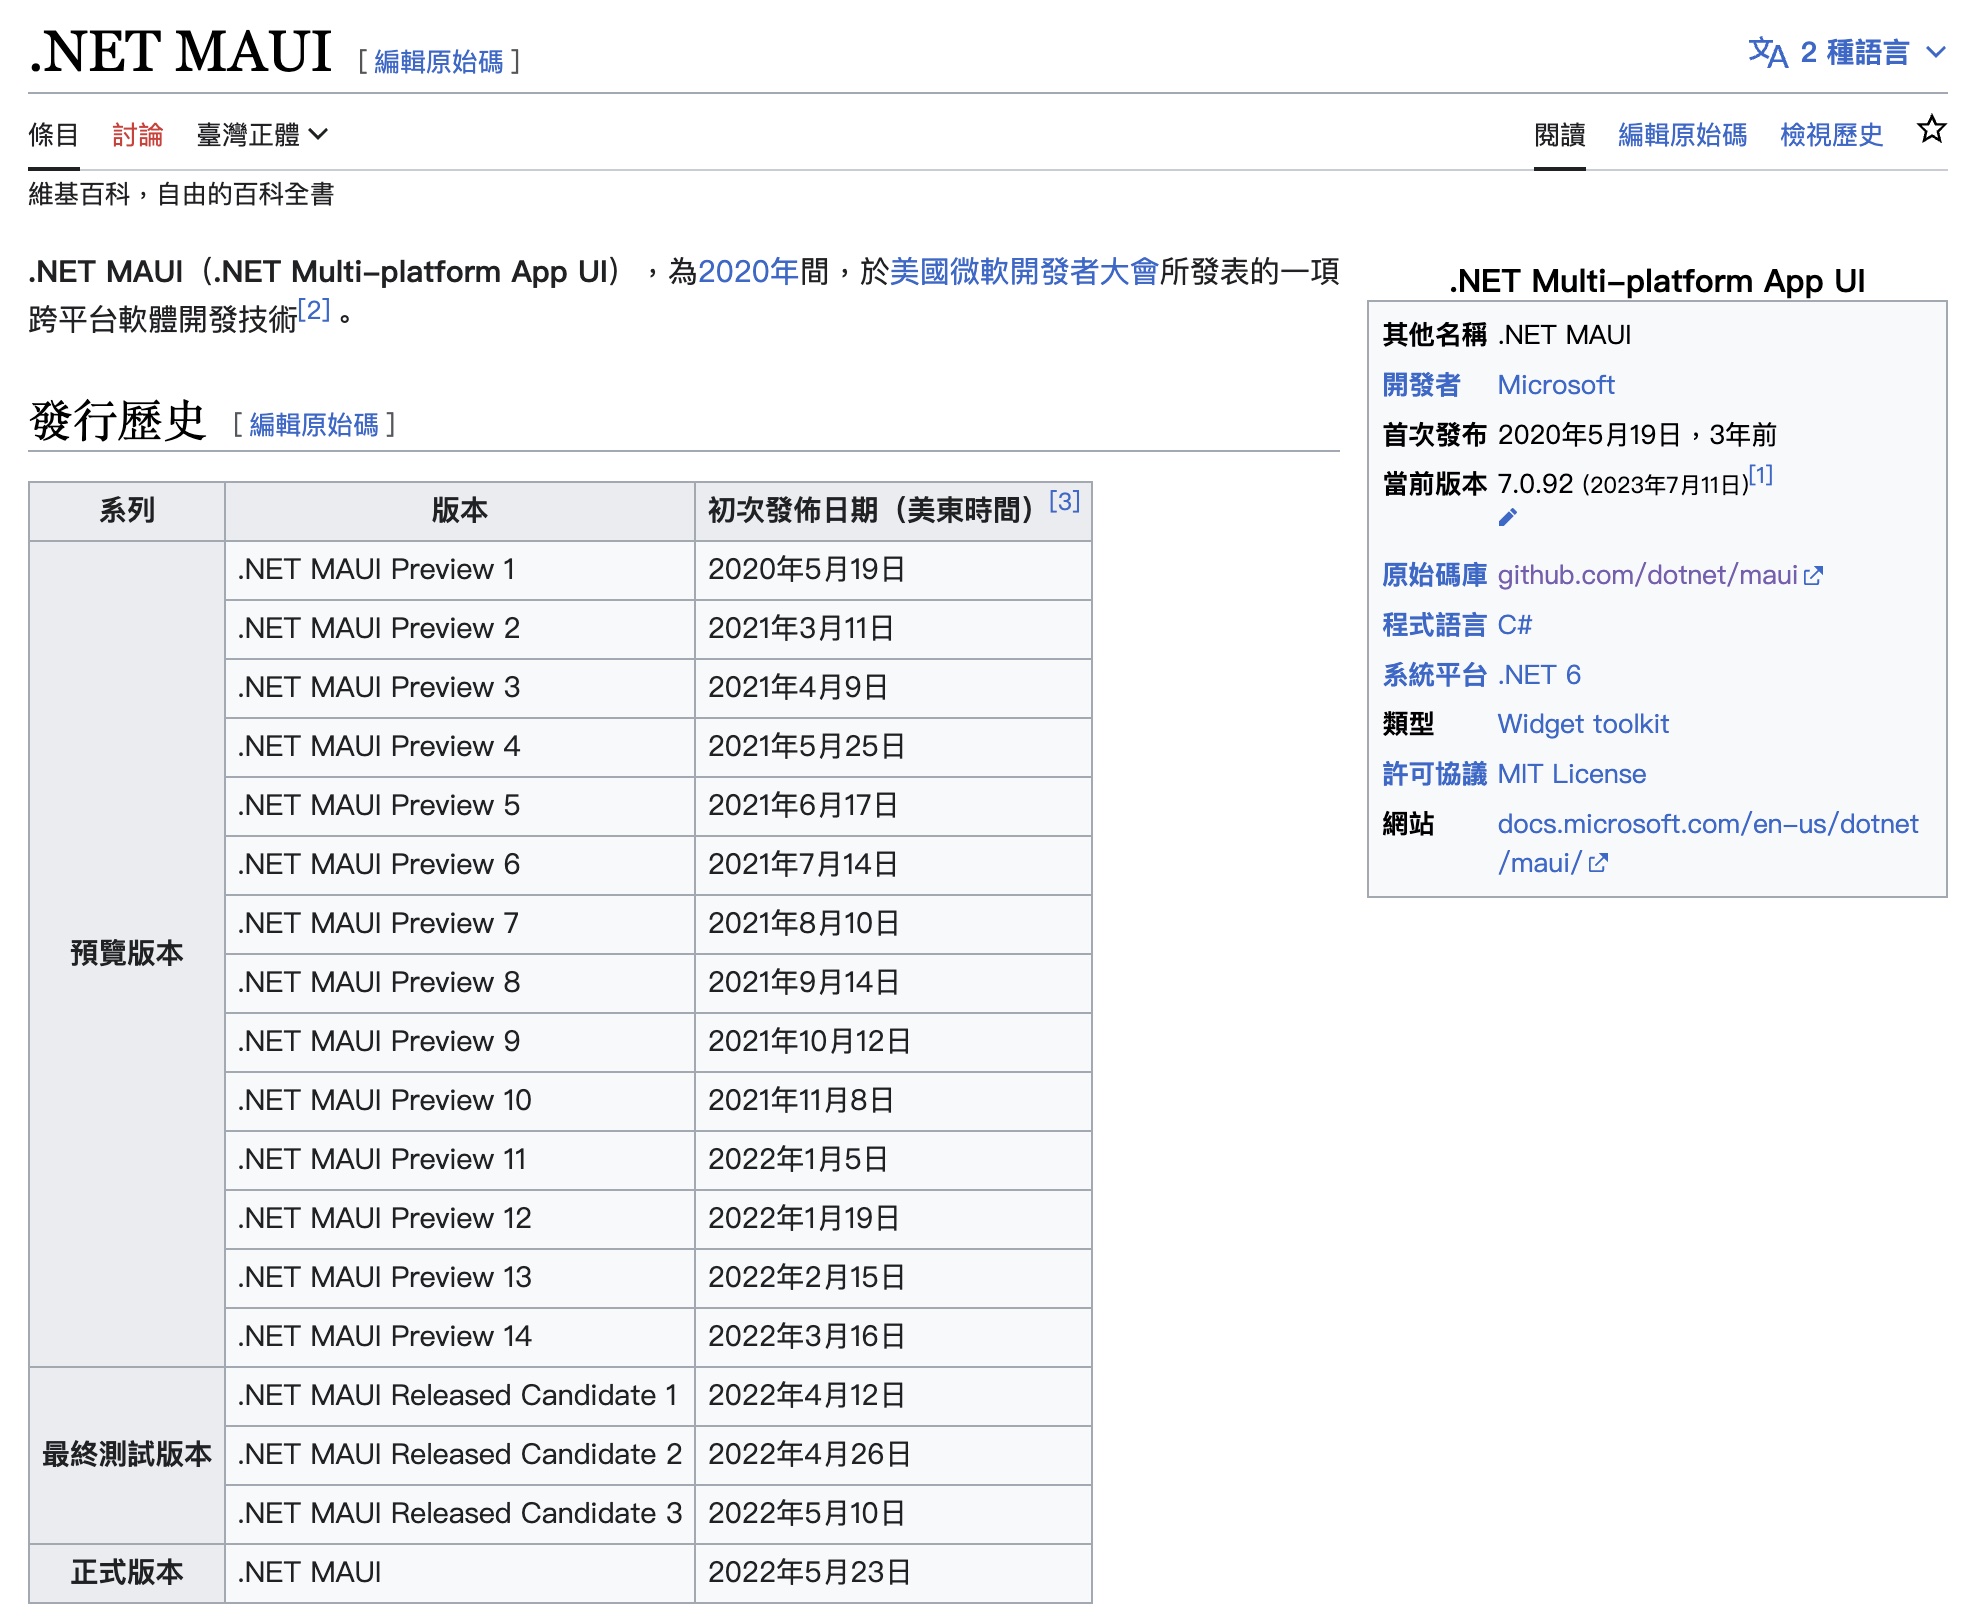Click the 2021年10月12日 date cell
Viewport: 1970px width, 1620px height.
pos(893,1042)
